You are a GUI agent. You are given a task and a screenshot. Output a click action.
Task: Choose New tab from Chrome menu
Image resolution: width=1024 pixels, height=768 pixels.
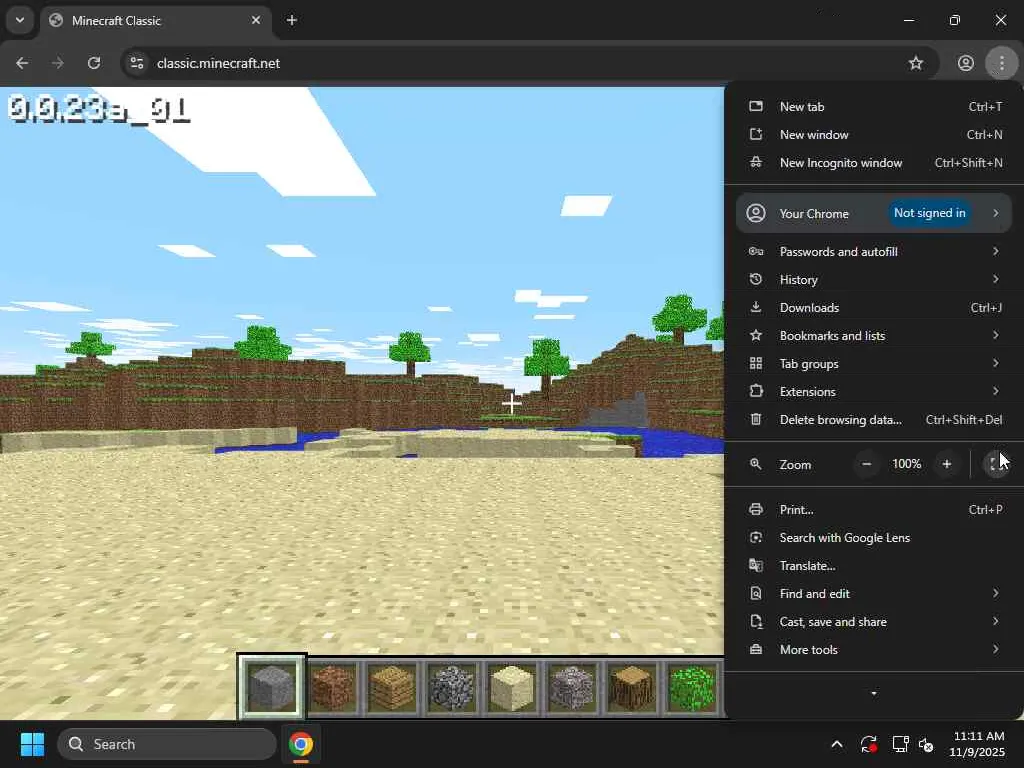point(874,106)
